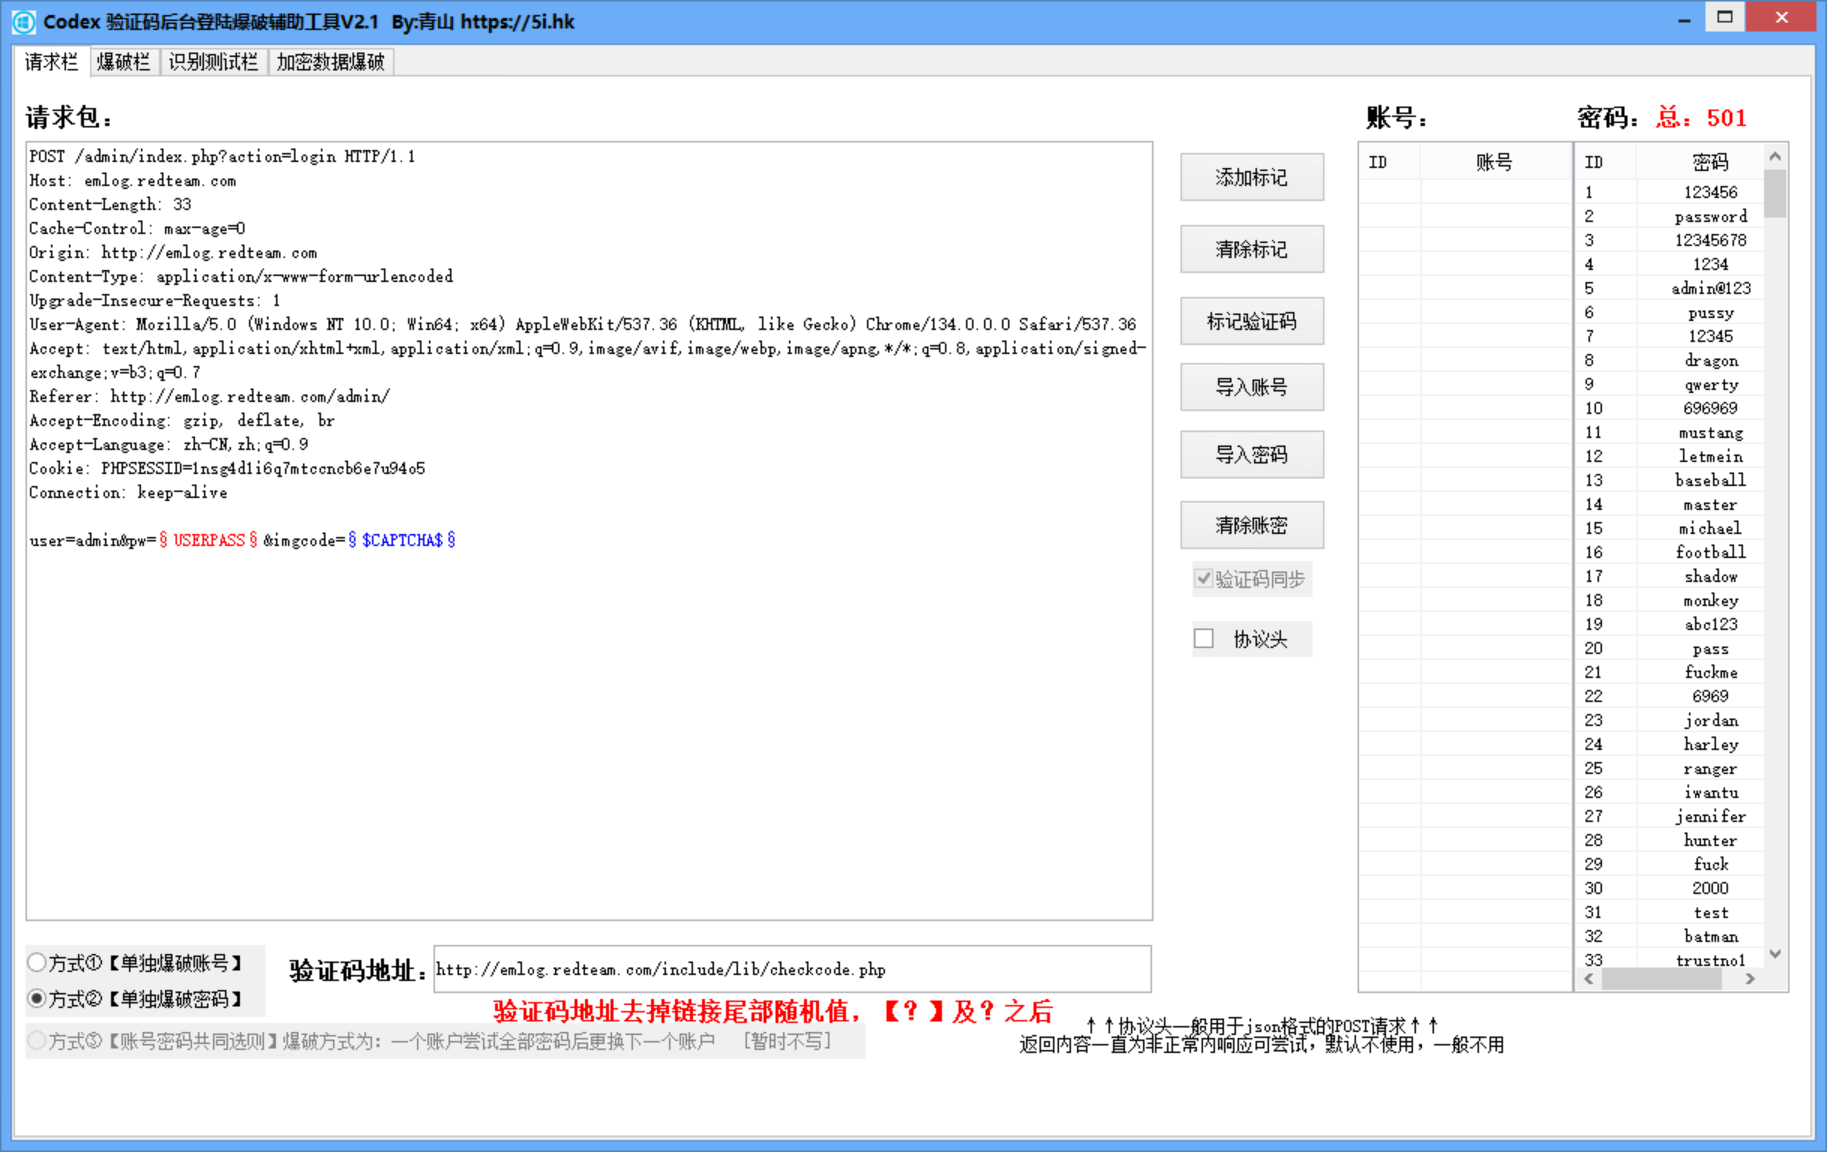Select password row '696969'
The image size is (1827, 1152).
click(1670, 408)
